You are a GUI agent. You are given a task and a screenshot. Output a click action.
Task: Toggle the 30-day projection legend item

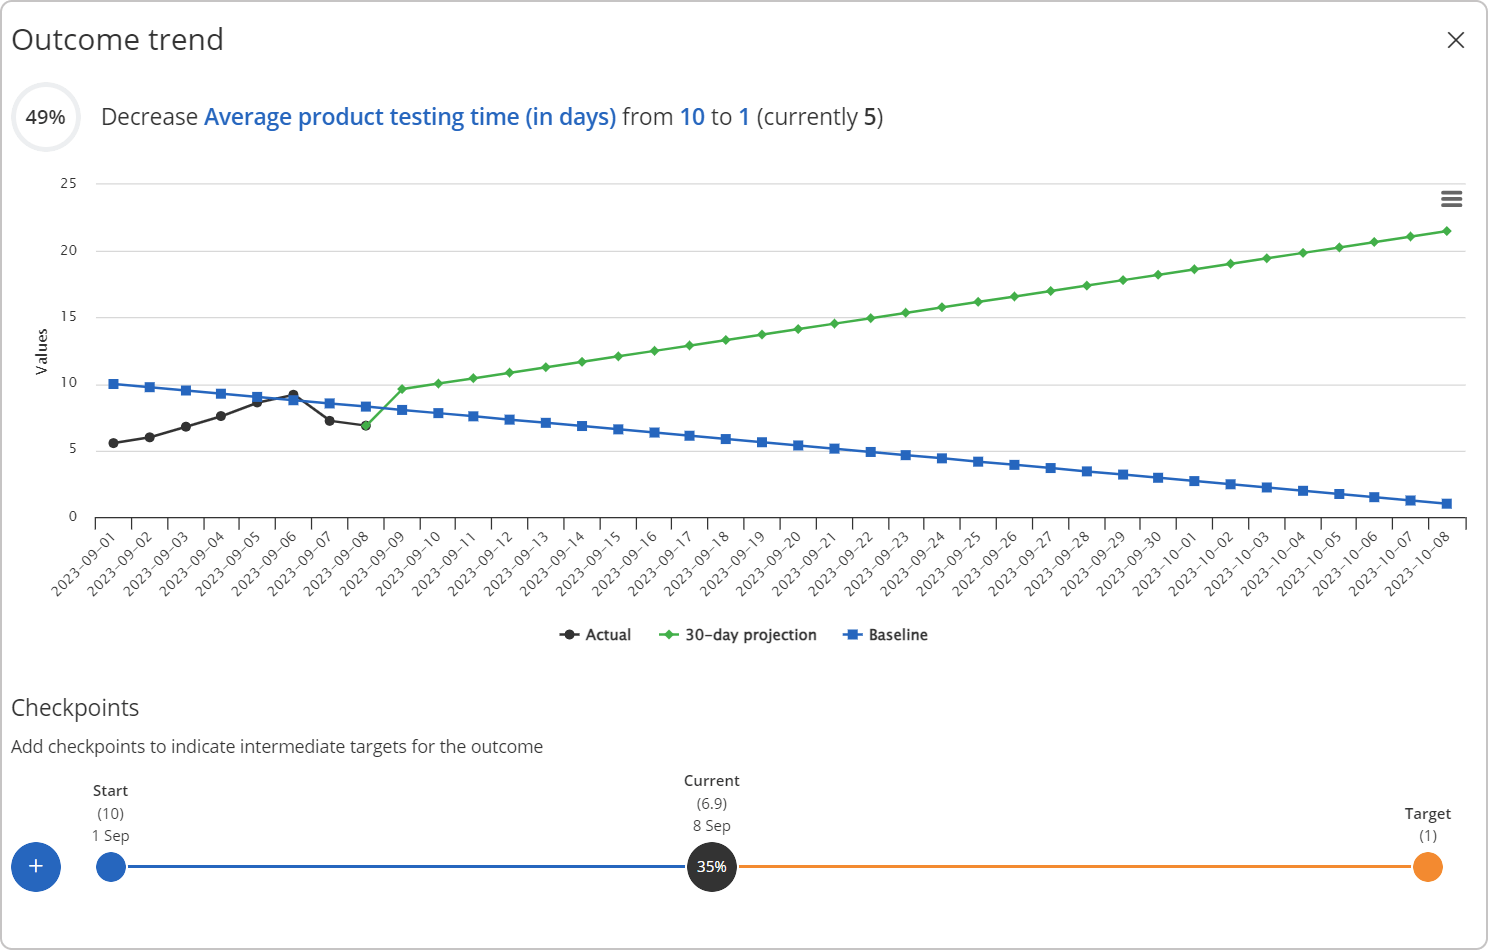tap(739, 635)
